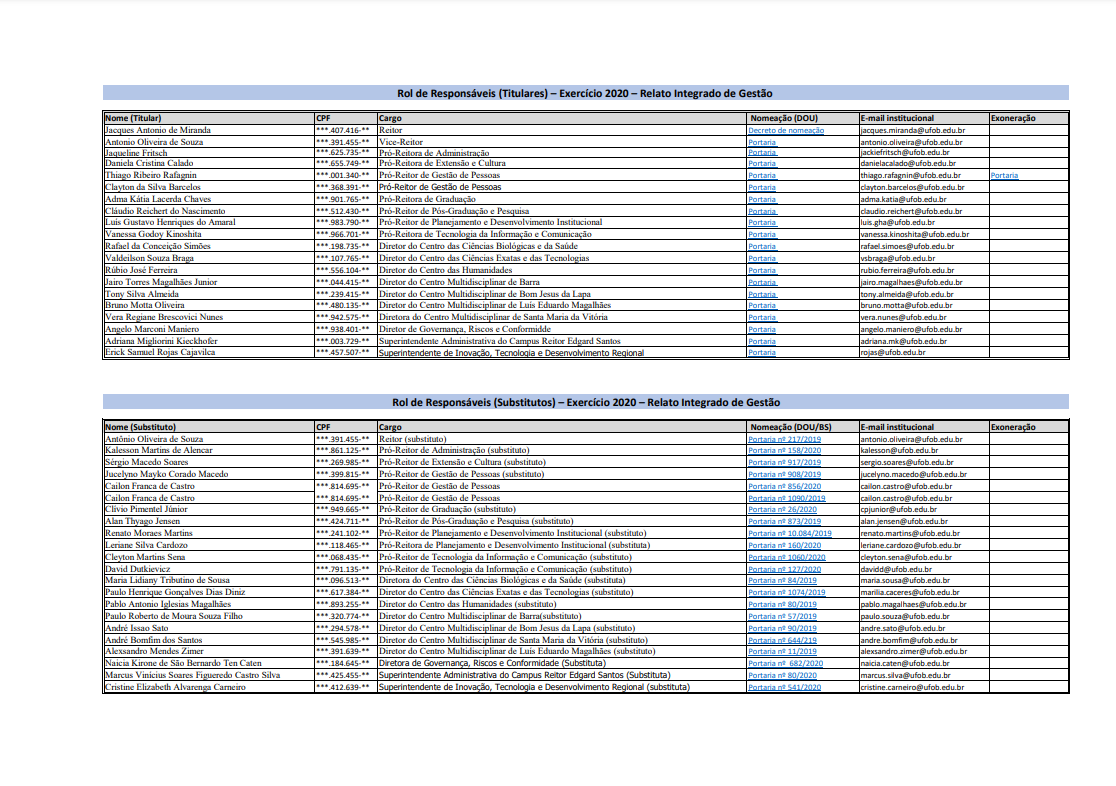Follow the Portaria nº 158/2020 link

(784, 451)
